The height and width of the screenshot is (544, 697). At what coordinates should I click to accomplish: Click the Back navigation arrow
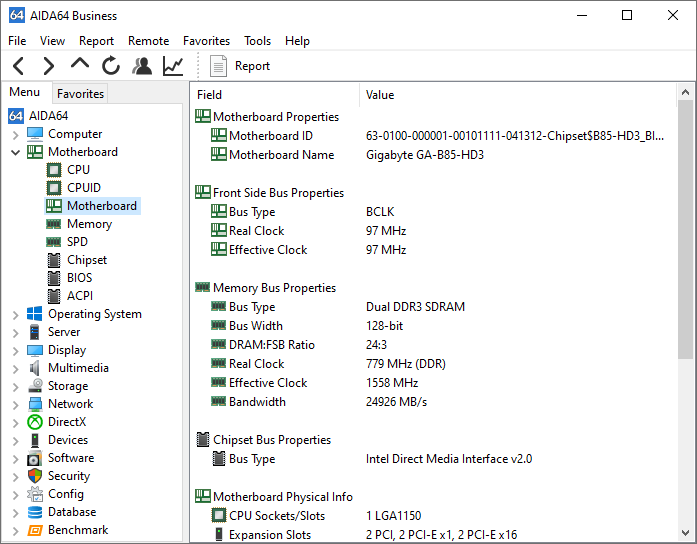pyautogui.click(x=19, y=66)
